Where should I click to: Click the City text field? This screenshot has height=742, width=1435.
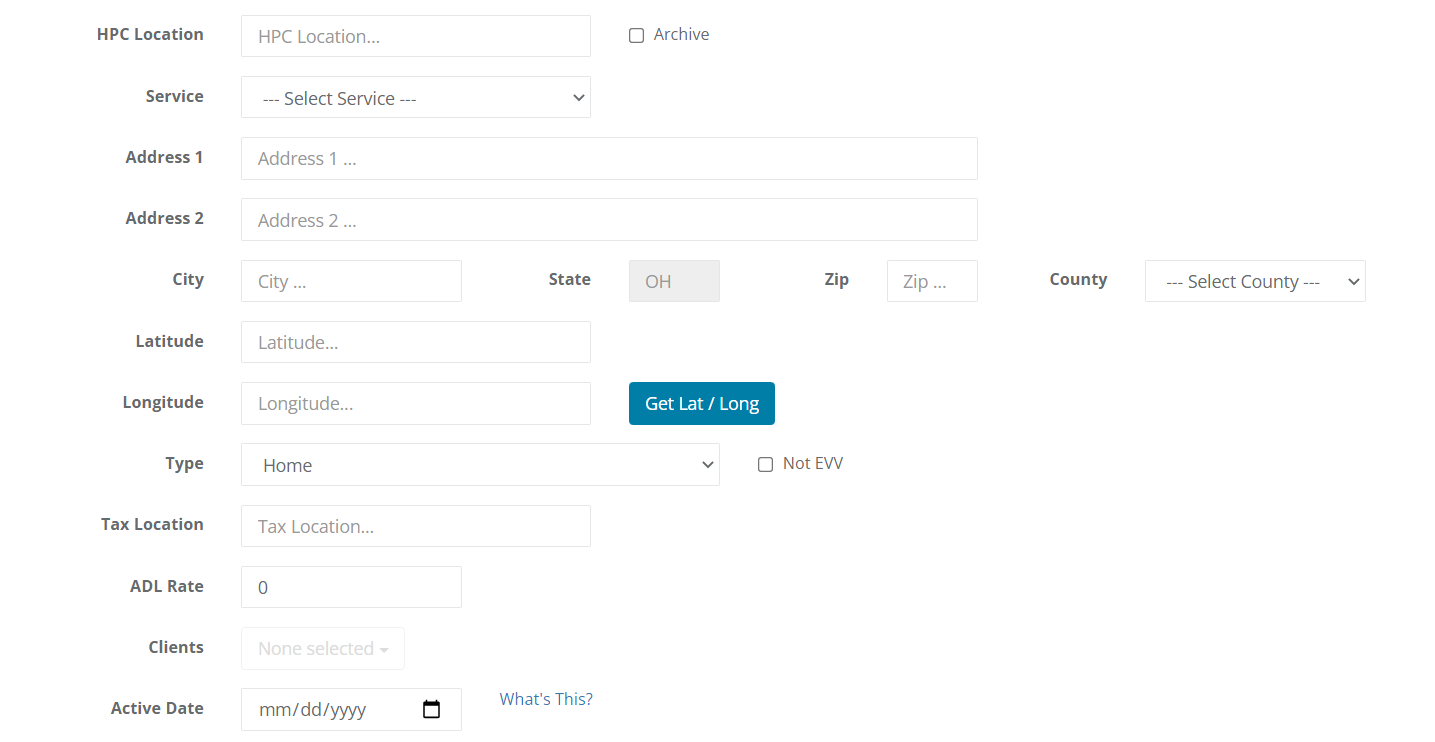click(x=351, y=282)
